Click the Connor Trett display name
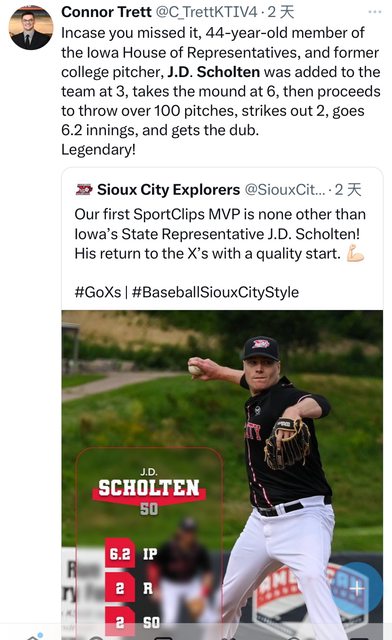The width and height of the screenshot is (392, 640). (106, 12)
